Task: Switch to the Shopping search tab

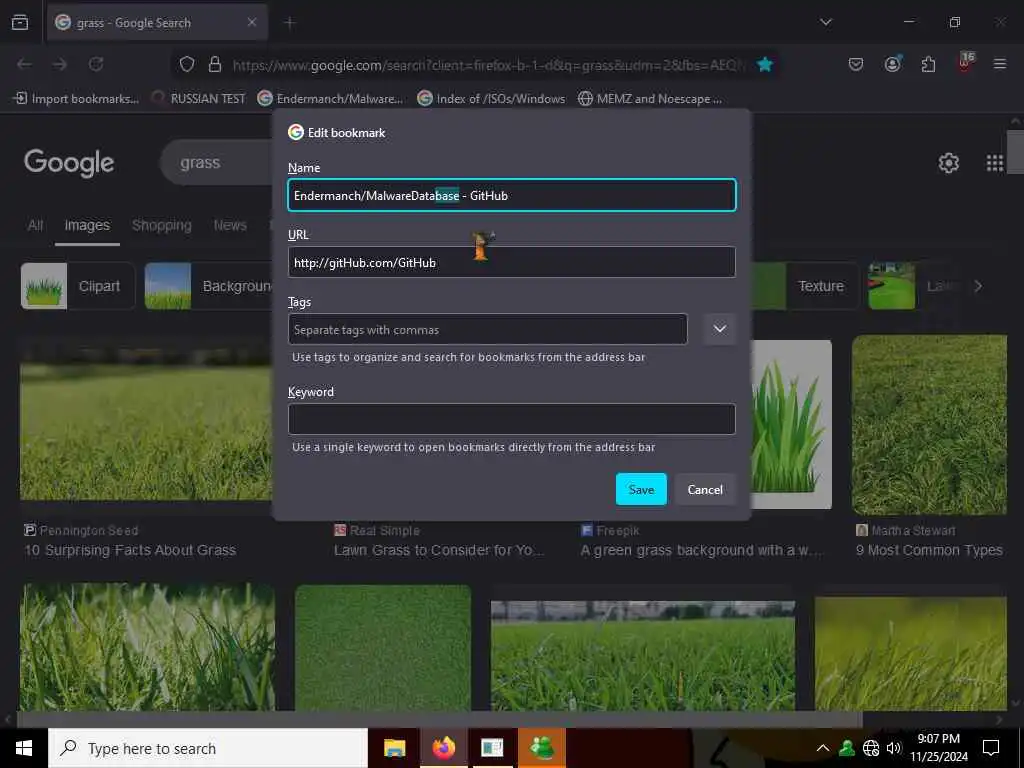Action: tap(161, 225)
